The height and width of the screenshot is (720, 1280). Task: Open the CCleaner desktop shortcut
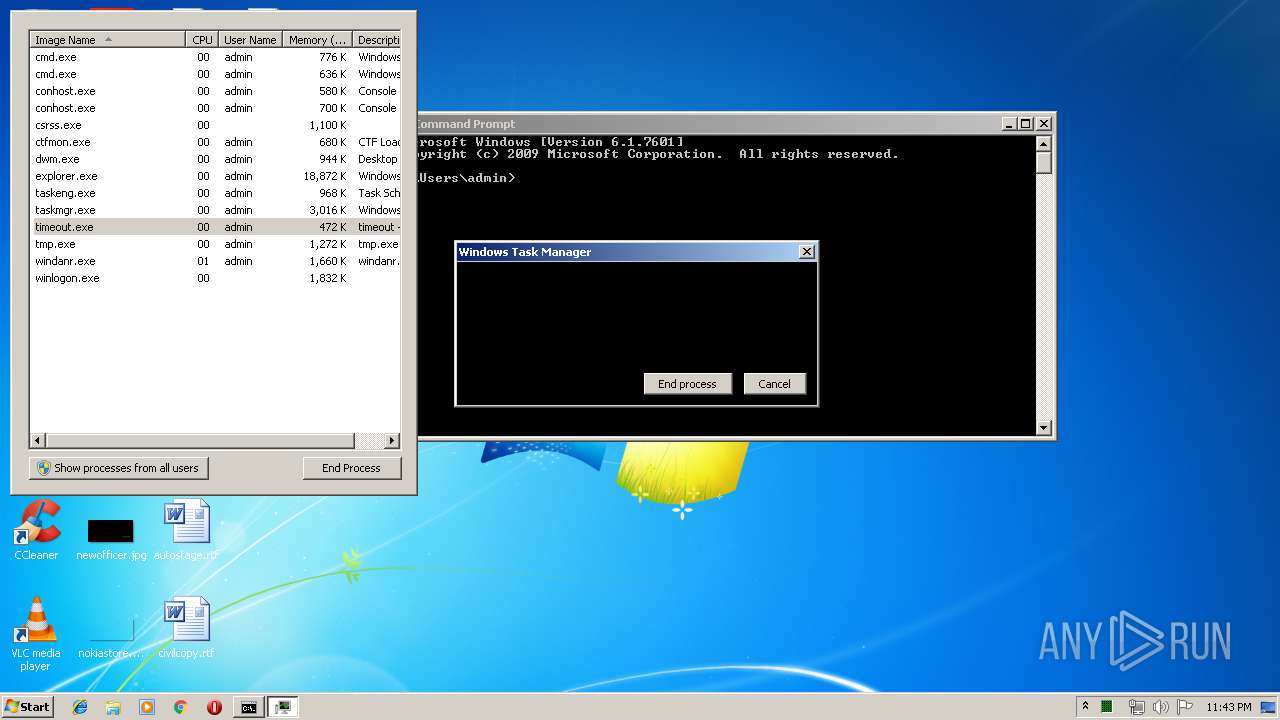tap(37, 530)
